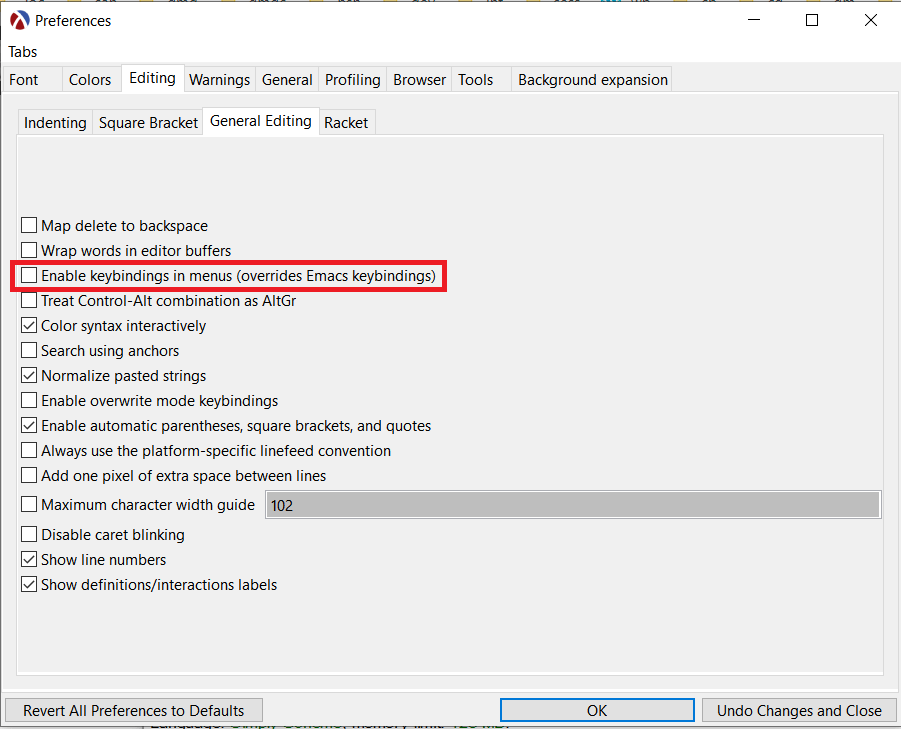Screen dimensions: 901x729
Task: Disable Show line numbers
Action: 29,560
